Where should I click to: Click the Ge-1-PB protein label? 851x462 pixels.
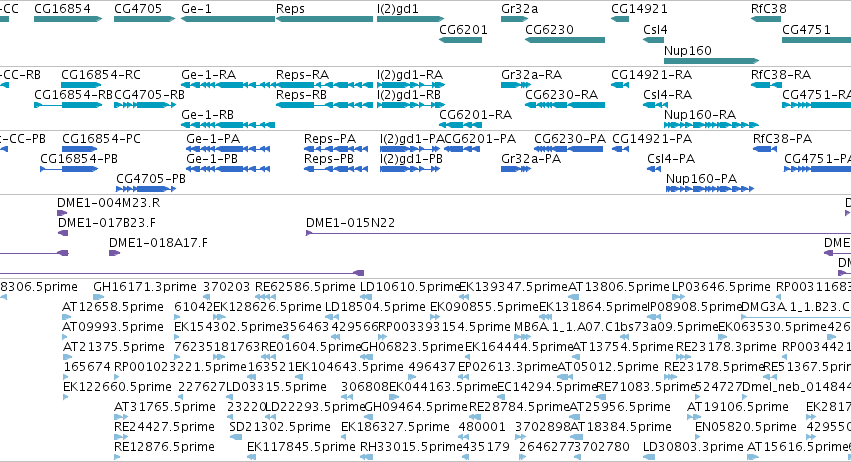click(x=212, y=159)
